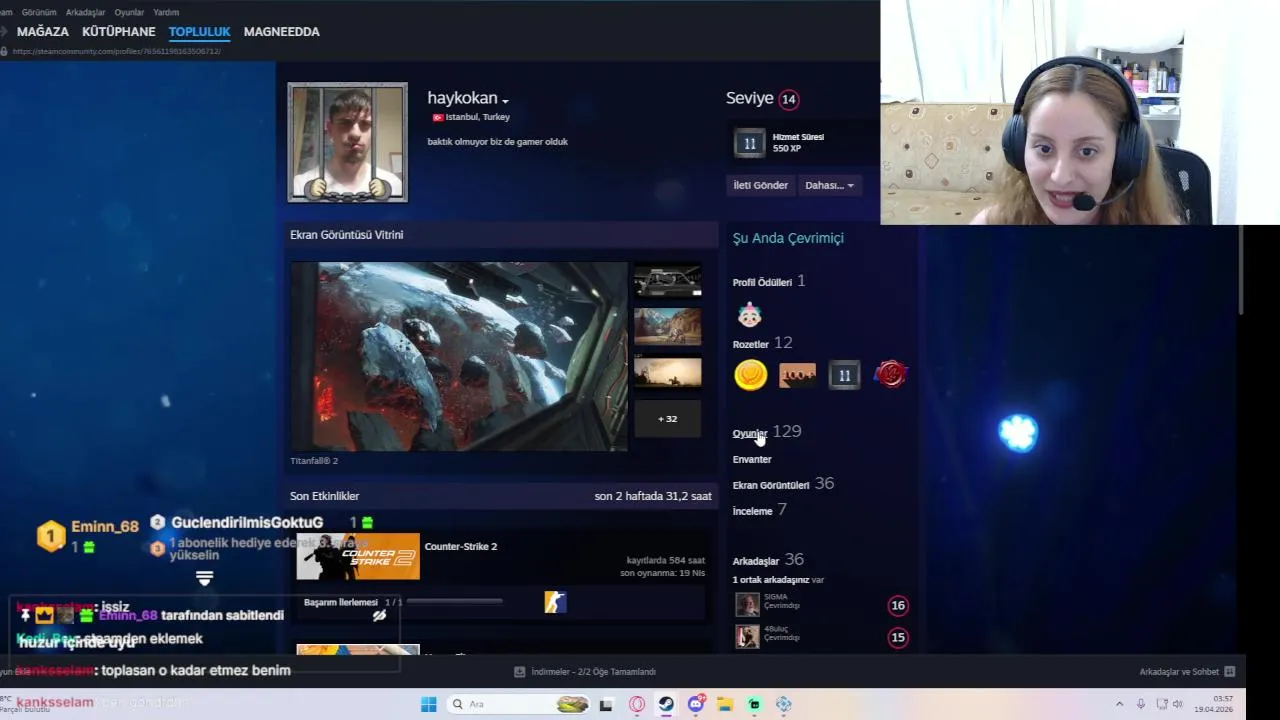Click SIGMA's level 16 badge
Screen dimensions: 1280x720
[898, 605]
